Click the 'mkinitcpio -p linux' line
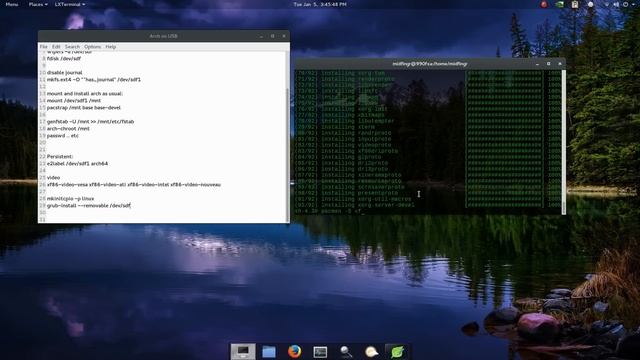The image size is (640, 360). [70, 199]
